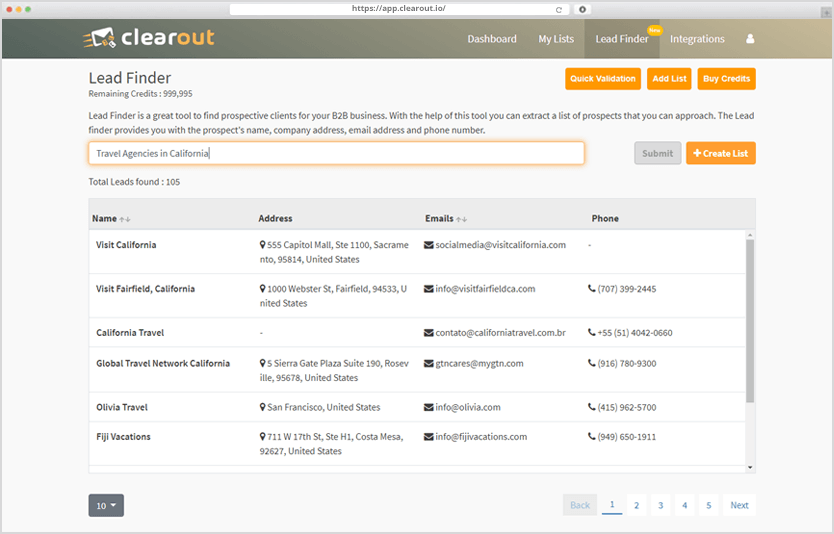Sort the table by Name arrows

(125, 219)
